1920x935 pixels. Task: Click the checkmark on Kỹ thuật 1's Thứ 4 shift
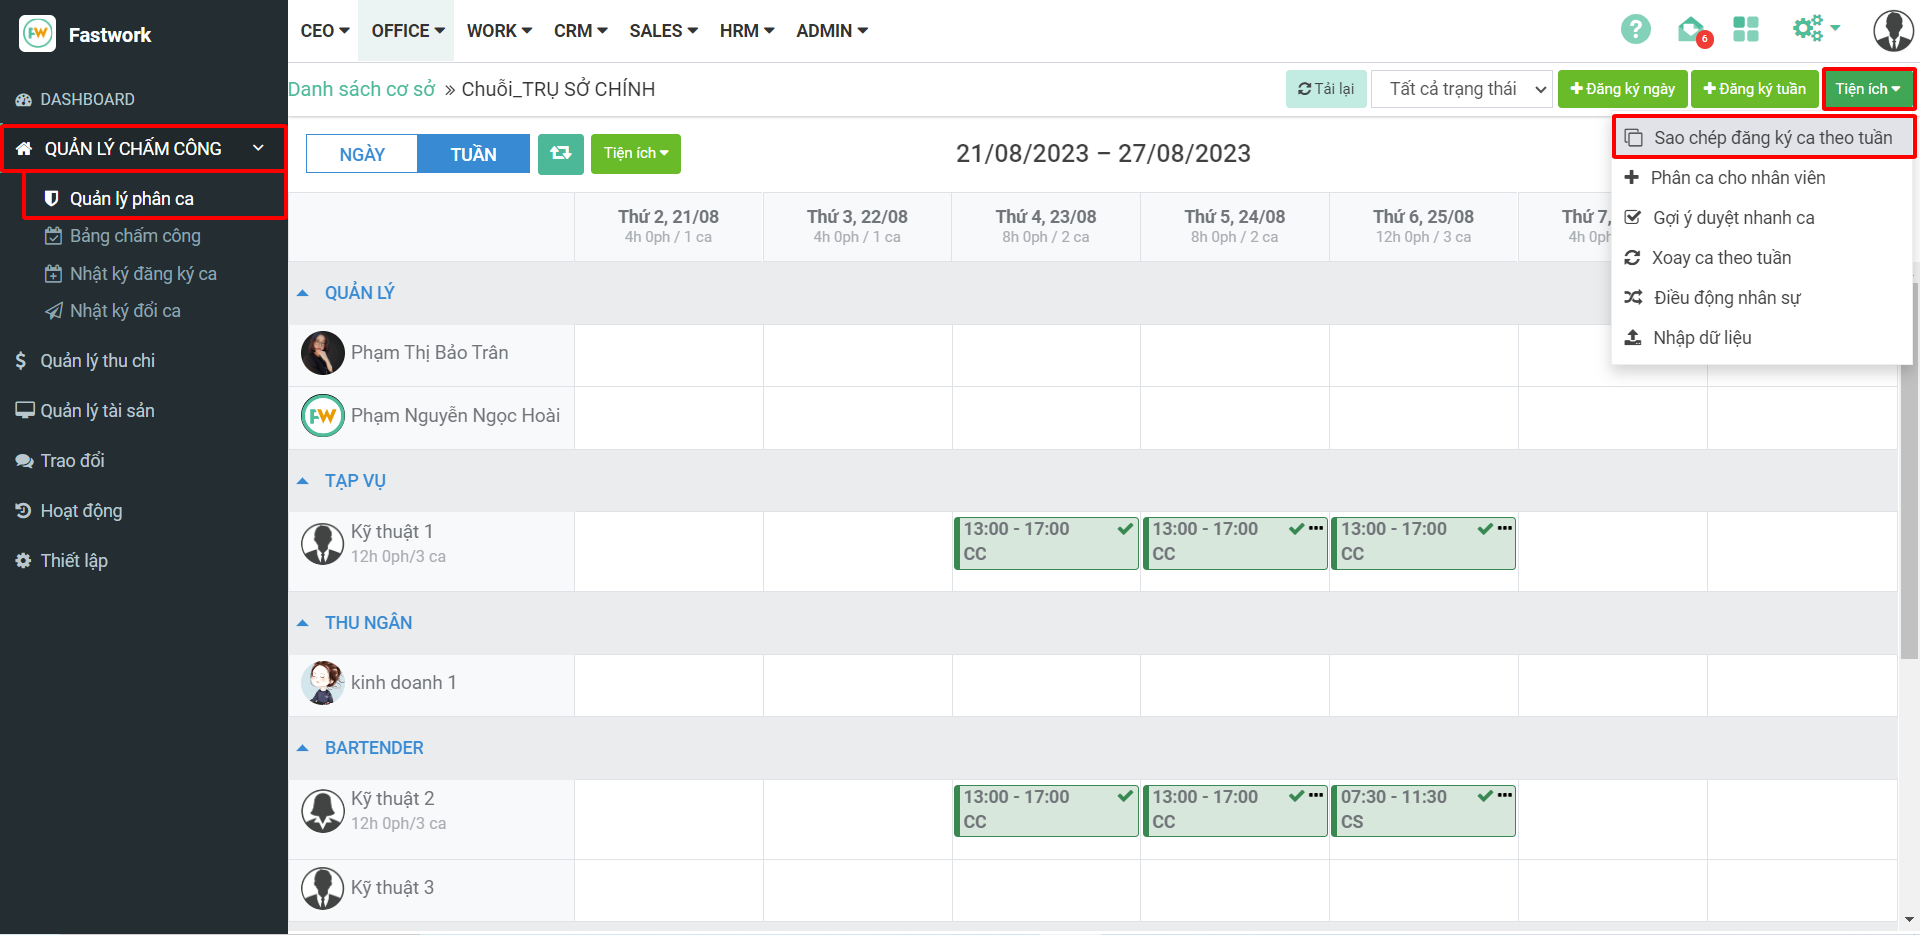click(x=1125, y=528)
